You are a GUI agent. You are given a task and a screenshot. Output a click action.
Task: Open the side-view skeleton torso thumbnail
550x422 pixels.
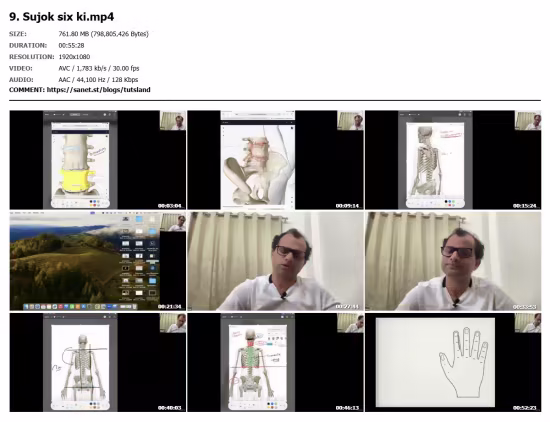(453, 160)
